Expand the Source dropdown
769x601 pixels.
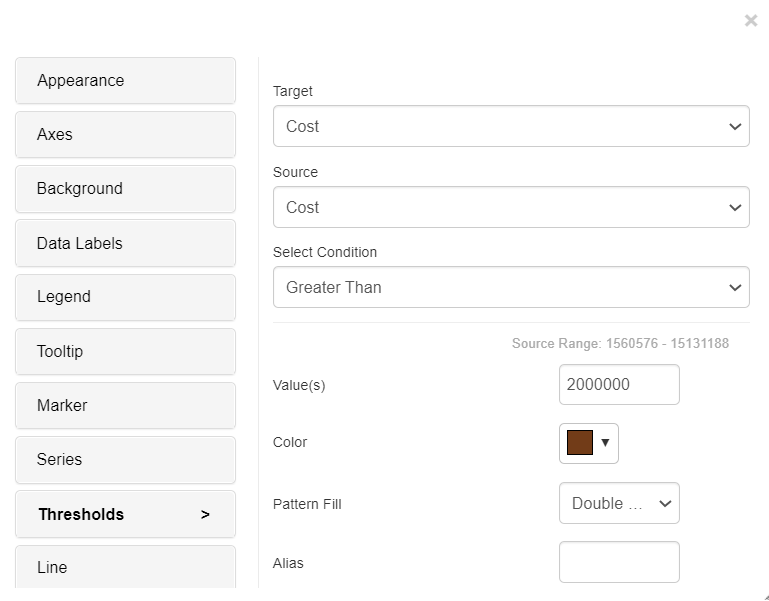coord(511,207)
